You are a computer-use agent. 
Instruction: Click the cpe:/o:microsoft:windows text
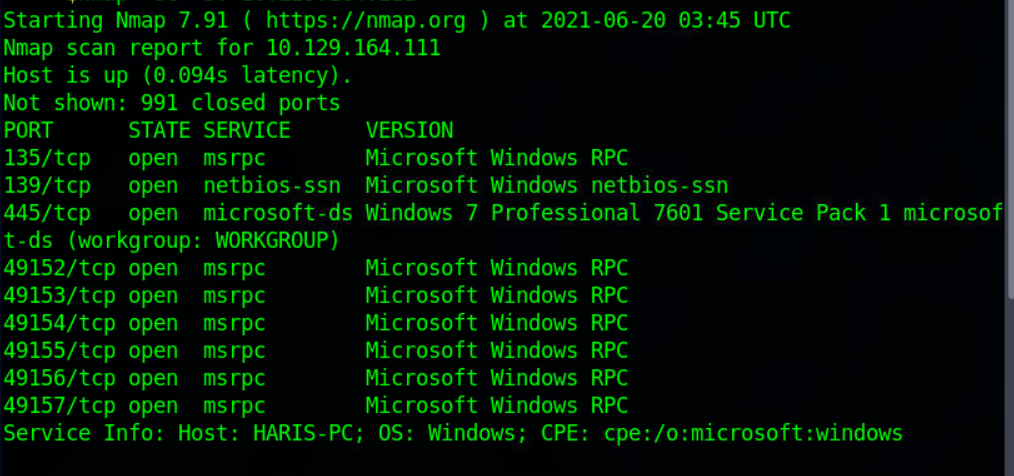(753, 433)
